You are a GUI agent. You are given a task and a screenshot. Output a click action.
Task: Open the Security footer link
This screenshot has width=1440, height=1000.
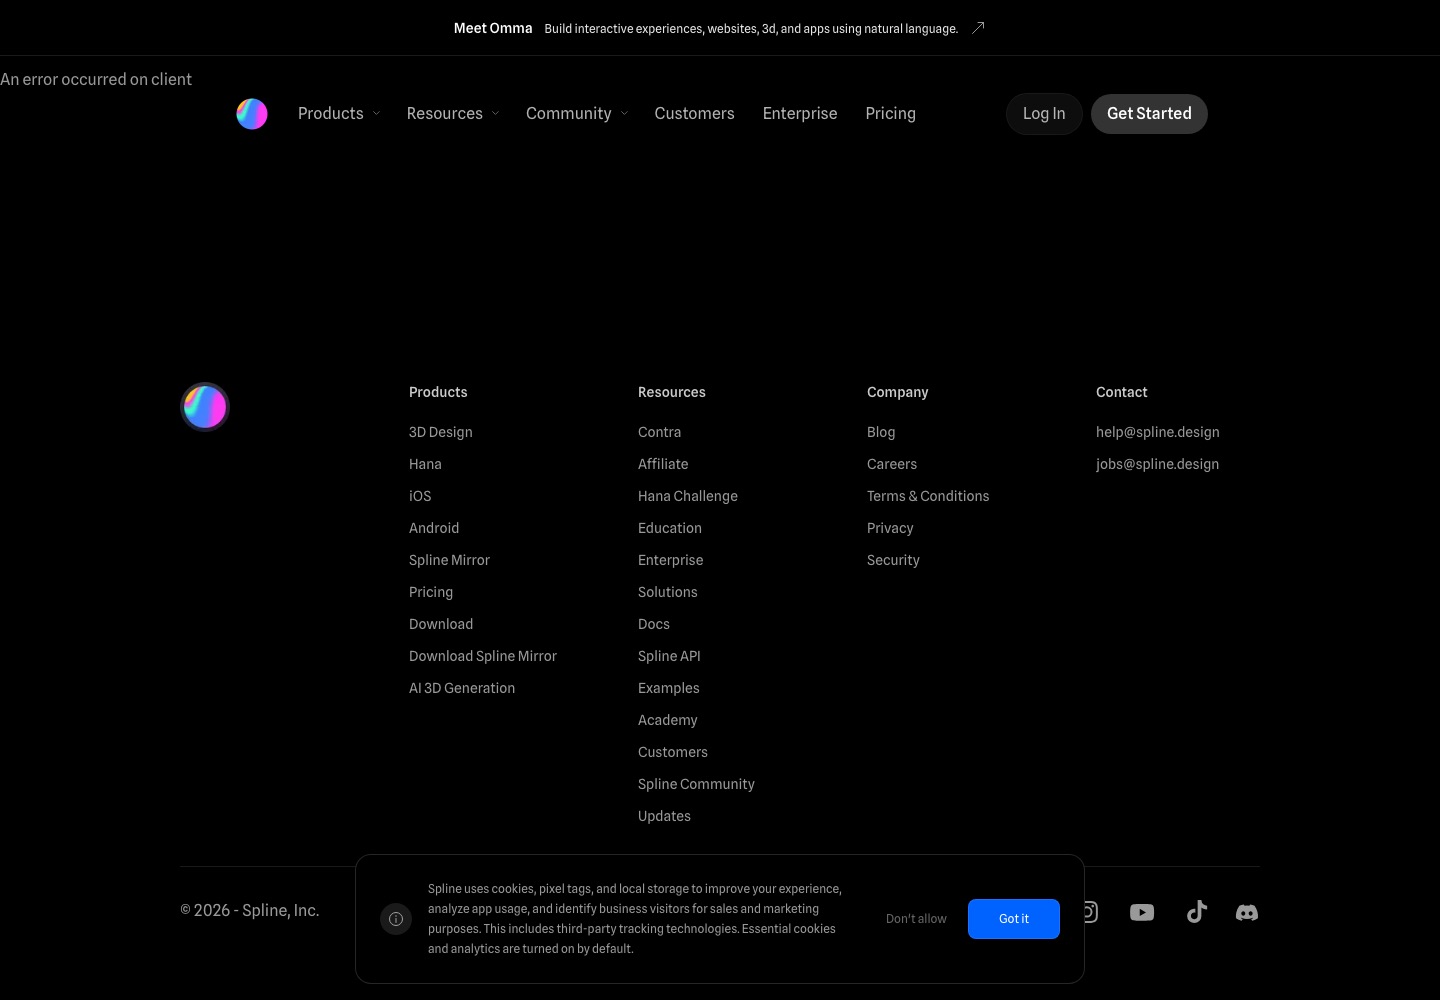[x=894, y=560]
